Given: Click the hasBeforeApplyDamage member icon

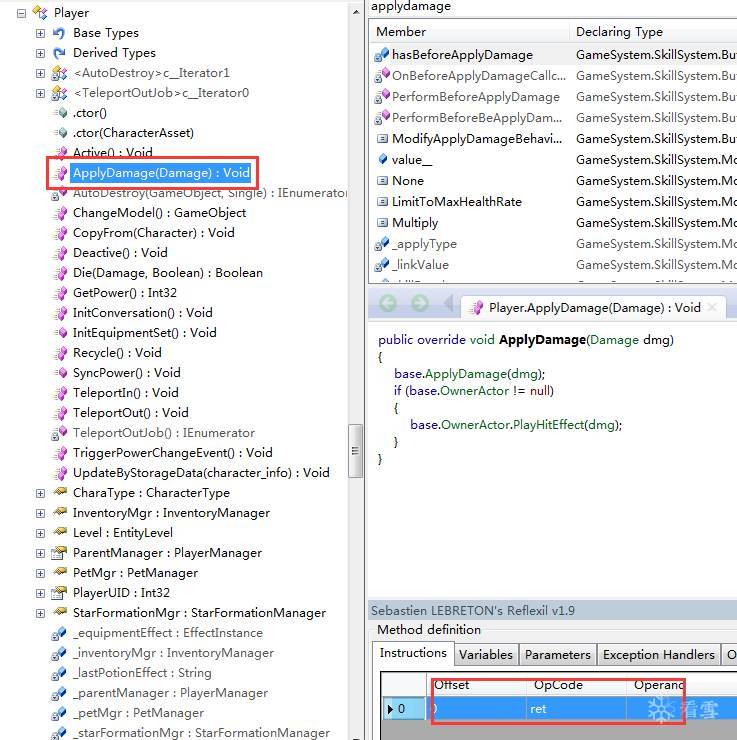Looking at the screenshot, I should pos(381,55).
